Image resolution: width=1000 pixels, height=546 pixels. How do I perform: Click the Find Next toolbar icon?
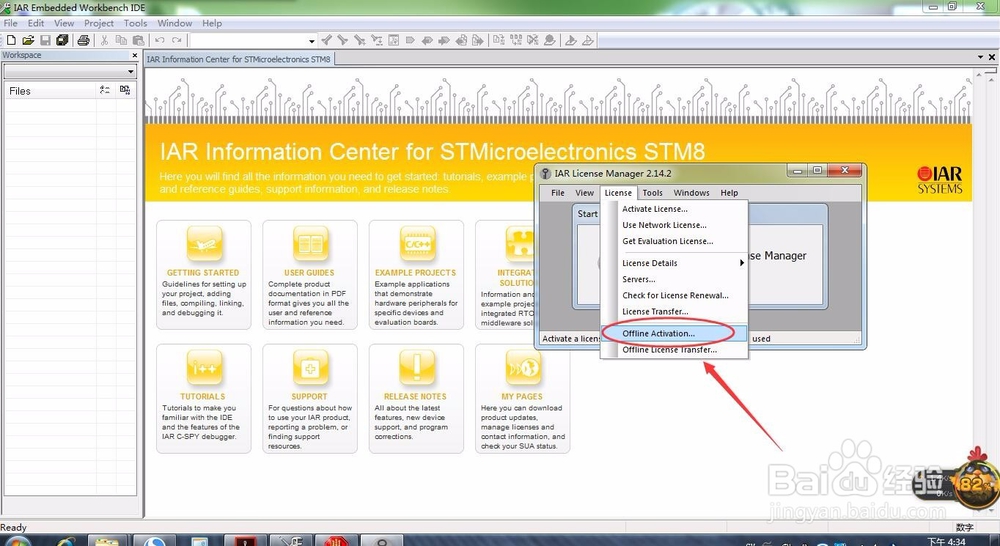(343, 40)
